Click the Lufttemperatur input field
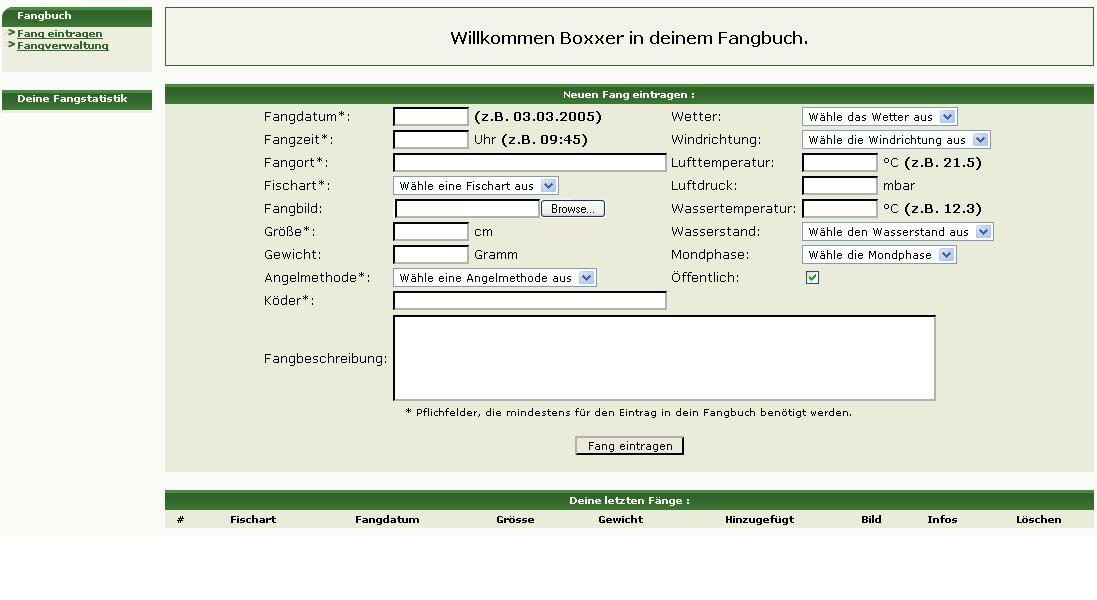The image size is (1097, 600). 839,163
